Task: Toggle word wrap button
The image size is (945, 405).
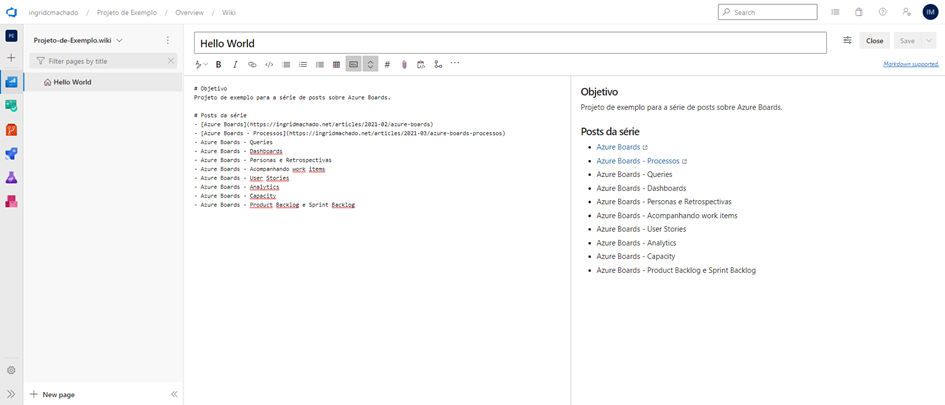Action: coord(354,64)
